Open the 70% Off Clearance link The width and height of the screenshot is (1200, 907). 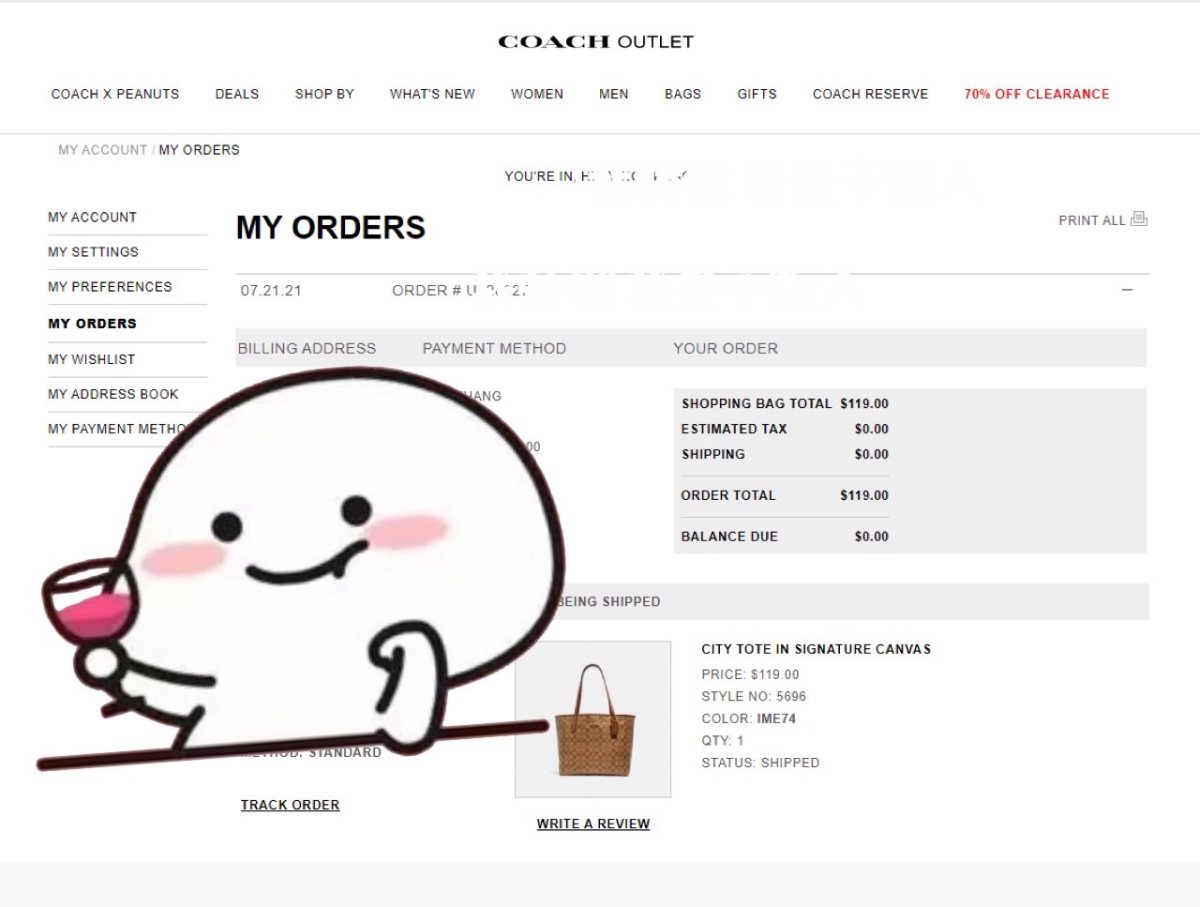pos(1037,94)
